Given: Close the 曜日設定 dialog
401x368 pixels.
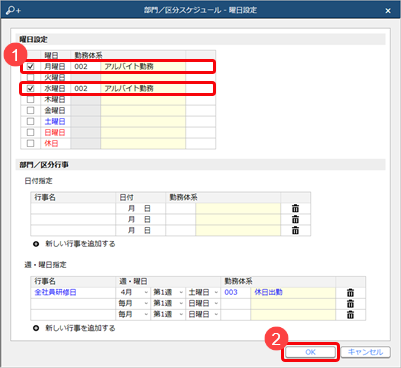Looking at the screenshot, I should [388, 11].
